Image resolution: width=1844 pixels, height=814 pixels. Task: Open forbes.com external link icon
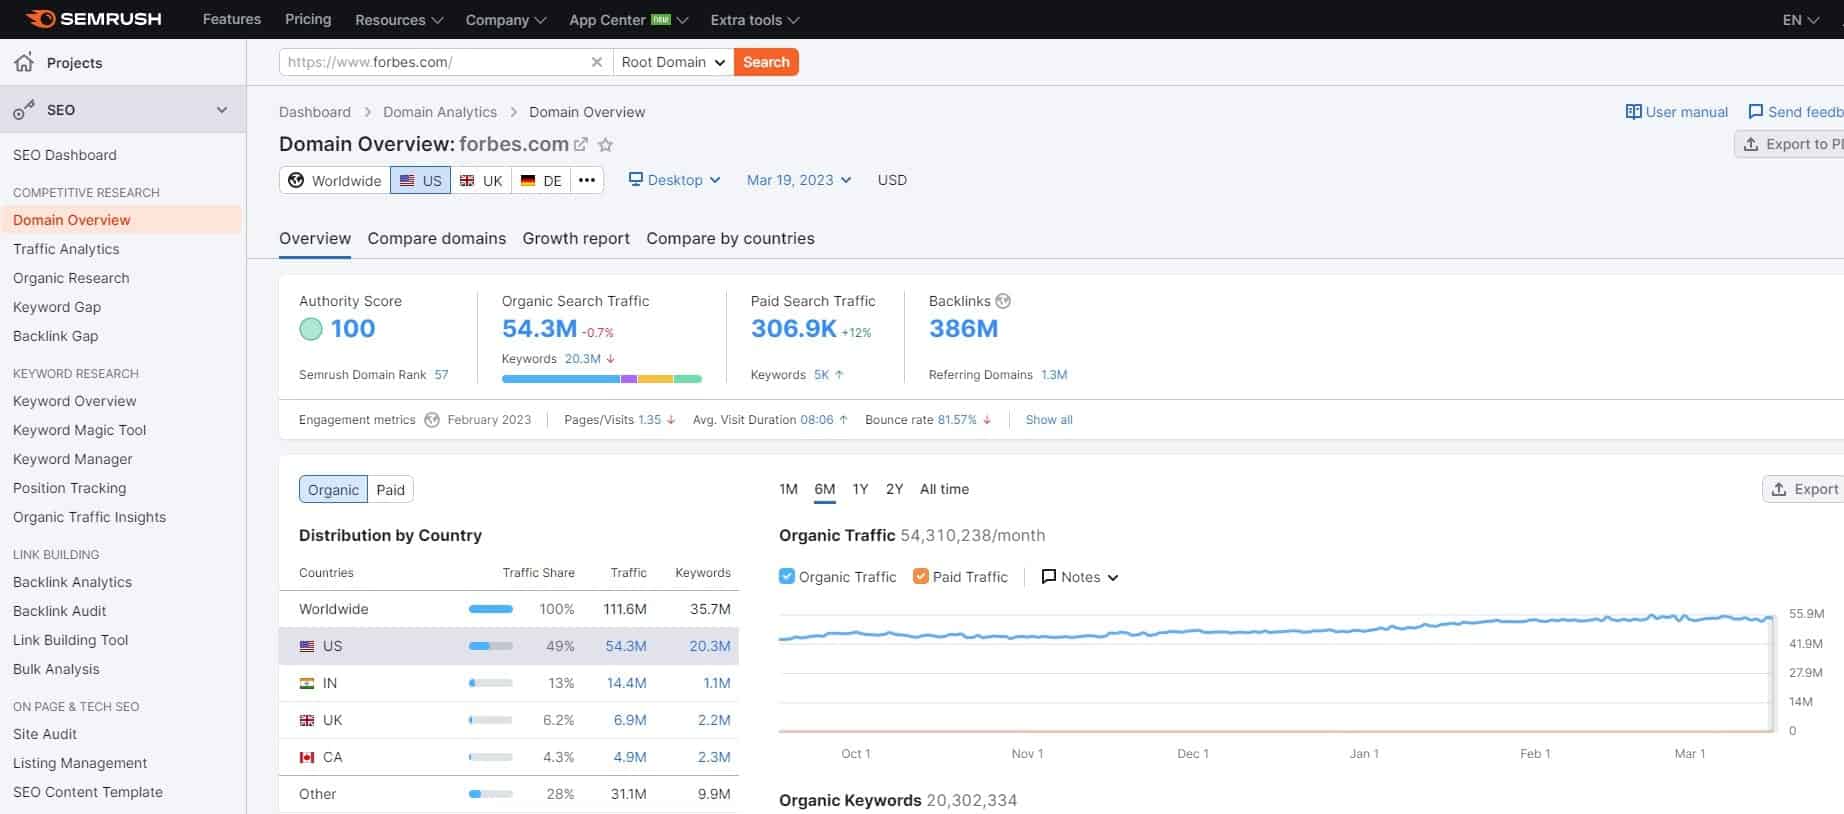pyautogui.click(x=581, y=144)
